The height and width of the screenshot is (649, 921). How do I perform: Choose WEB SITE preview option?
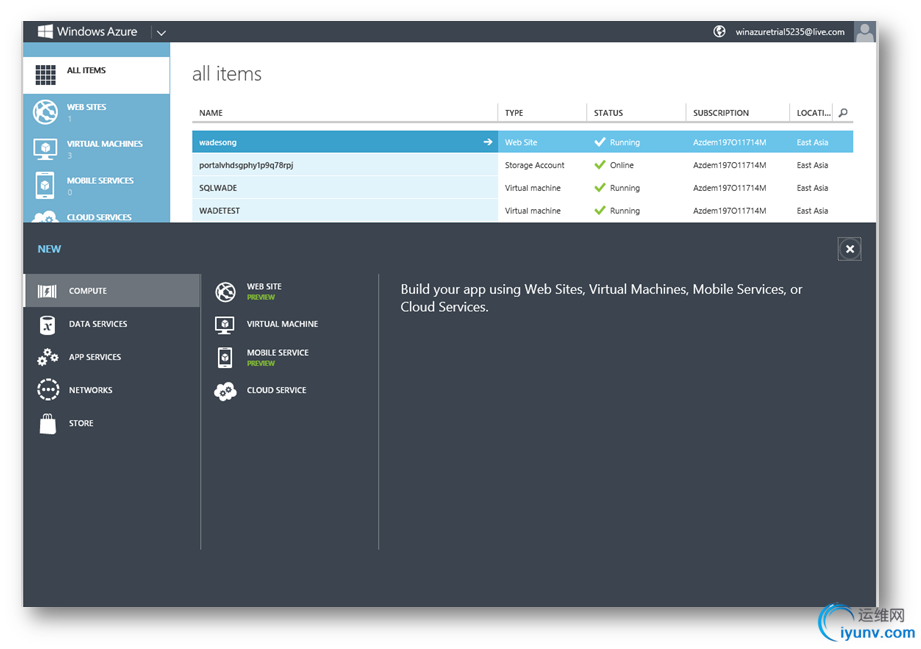[264, 291]
